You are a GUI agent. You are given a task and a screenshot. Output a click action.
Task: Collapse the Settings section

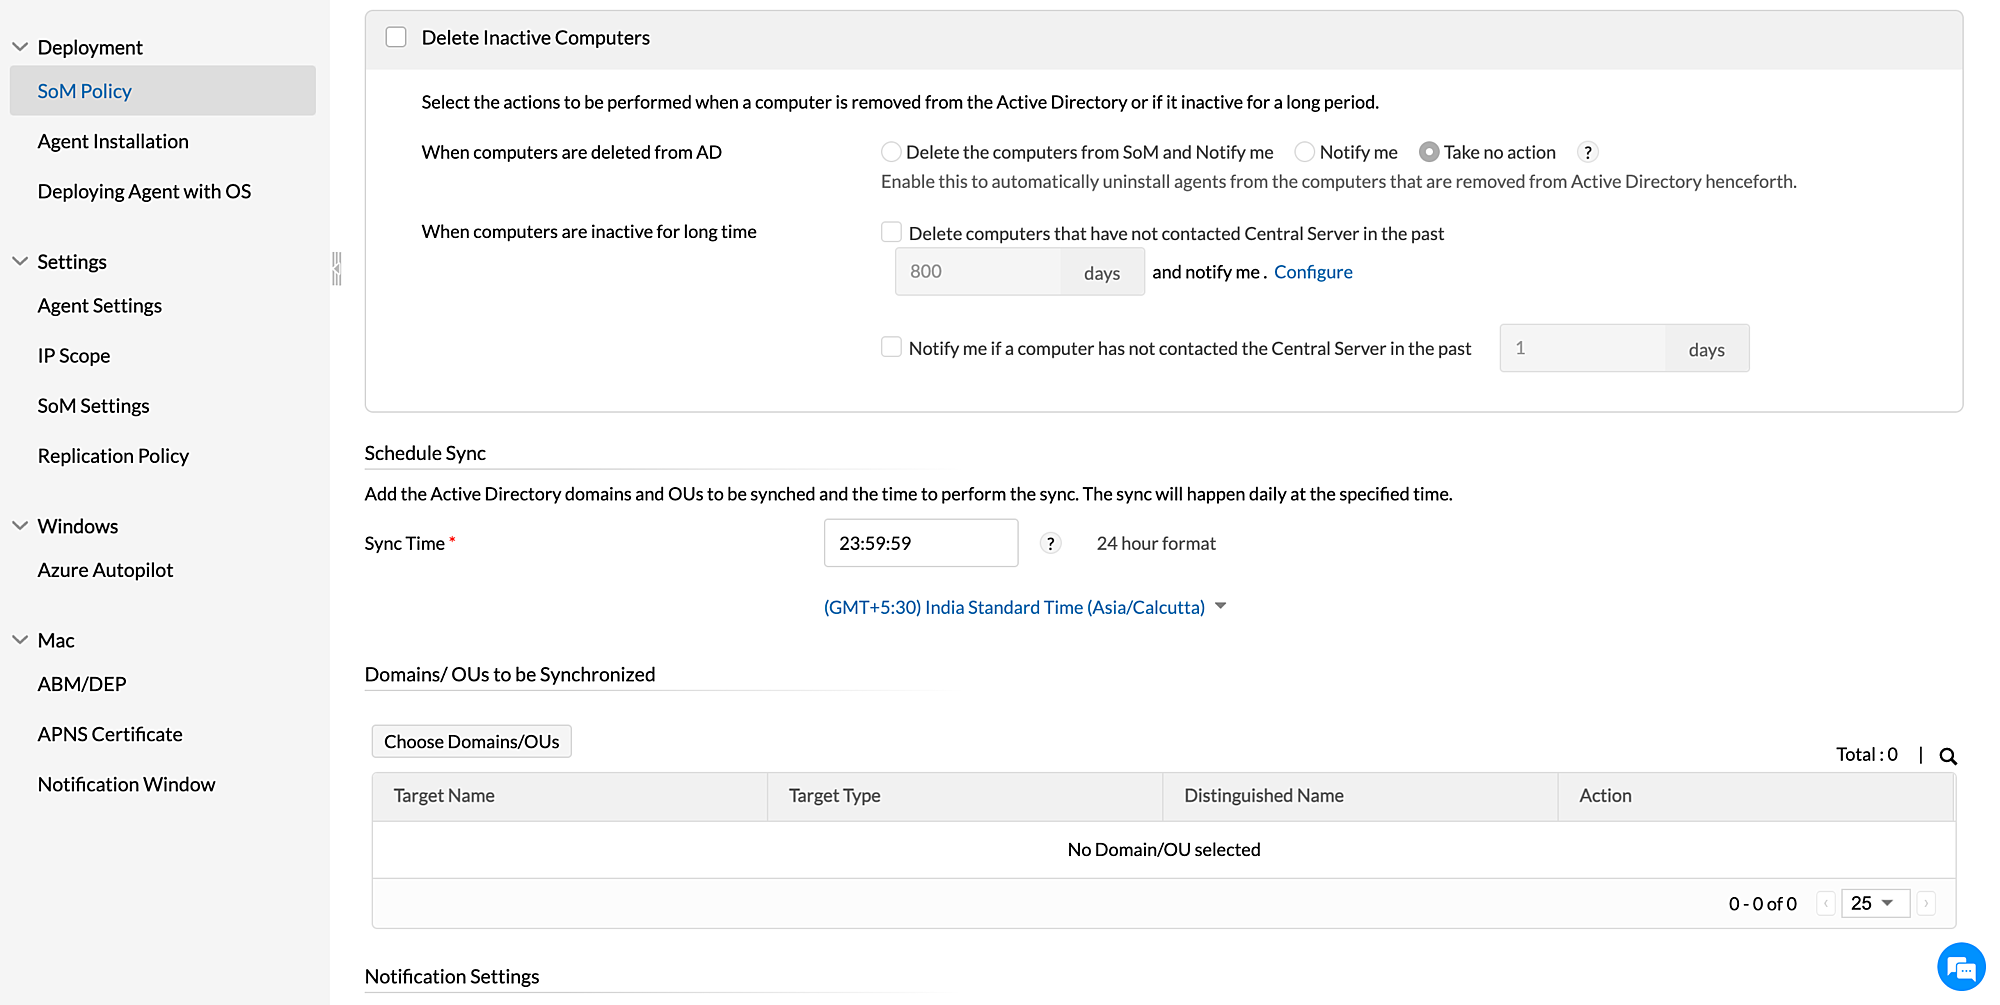coord(20,261)
